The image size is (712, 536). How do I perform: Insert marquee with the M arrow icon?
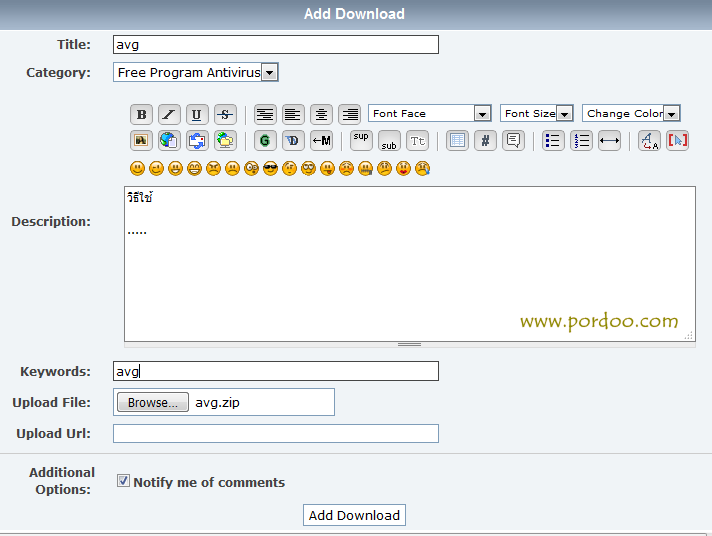[x=321, y=140]
